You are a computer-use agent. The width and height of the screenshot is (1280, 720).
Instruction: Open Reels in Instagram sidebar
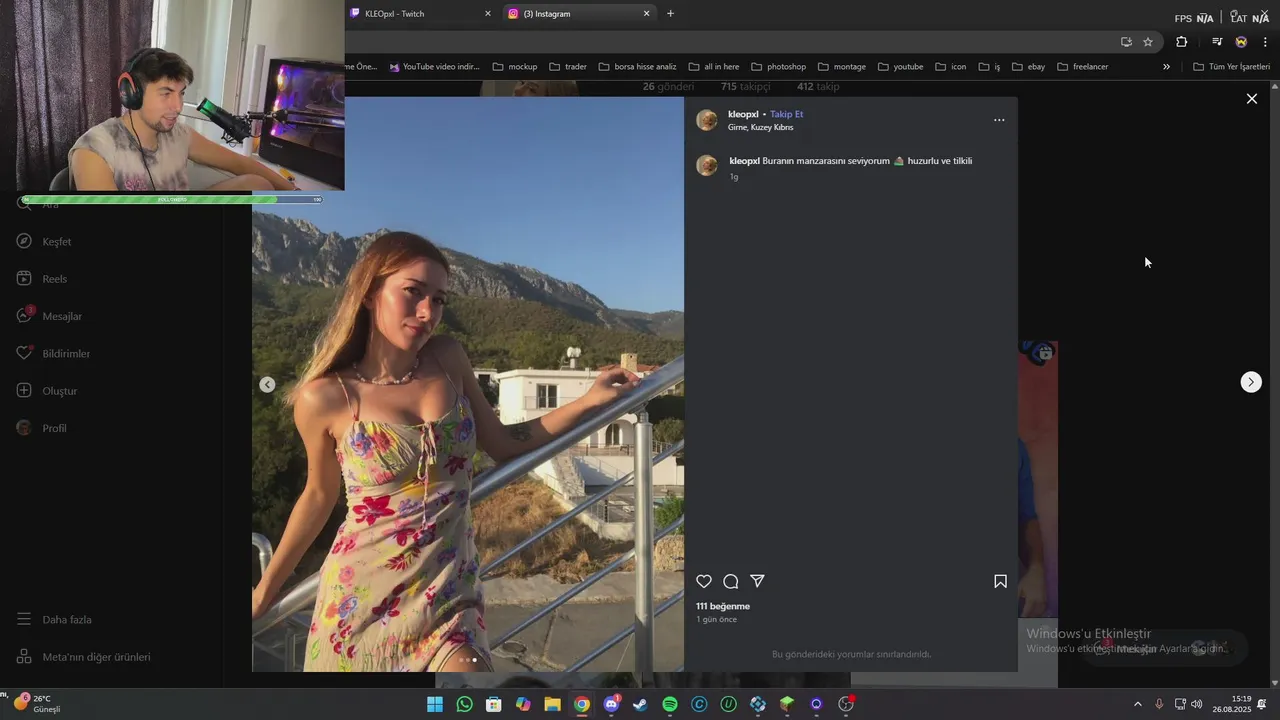[42, 279]
